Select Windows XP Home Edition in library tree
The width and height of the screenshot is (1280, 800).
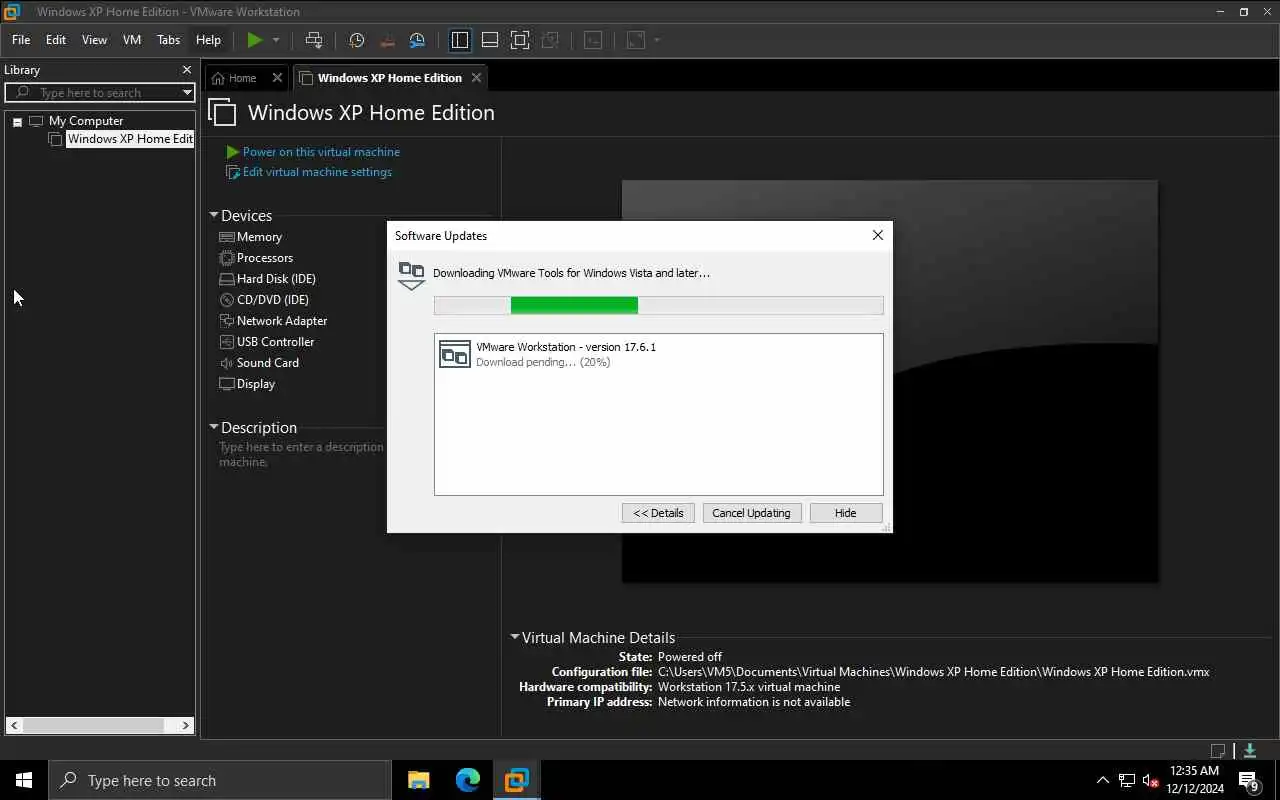pyautogui.click(x=130, y=139)
